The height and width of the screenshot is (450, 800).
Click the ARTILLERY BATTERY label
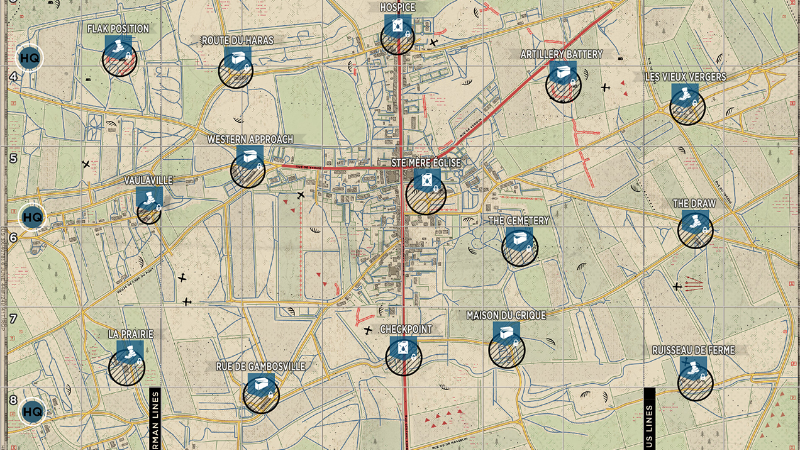point(562,54)
